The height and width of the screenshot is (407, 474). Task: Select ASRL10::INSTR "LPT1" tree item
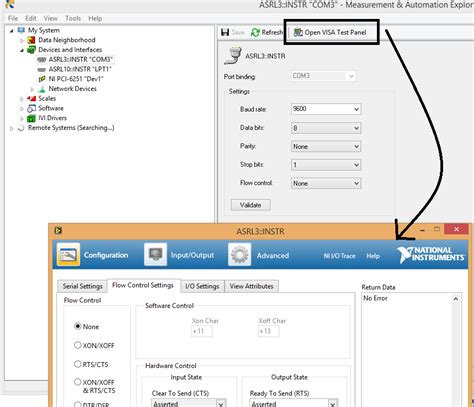click(x=80, y=69)
